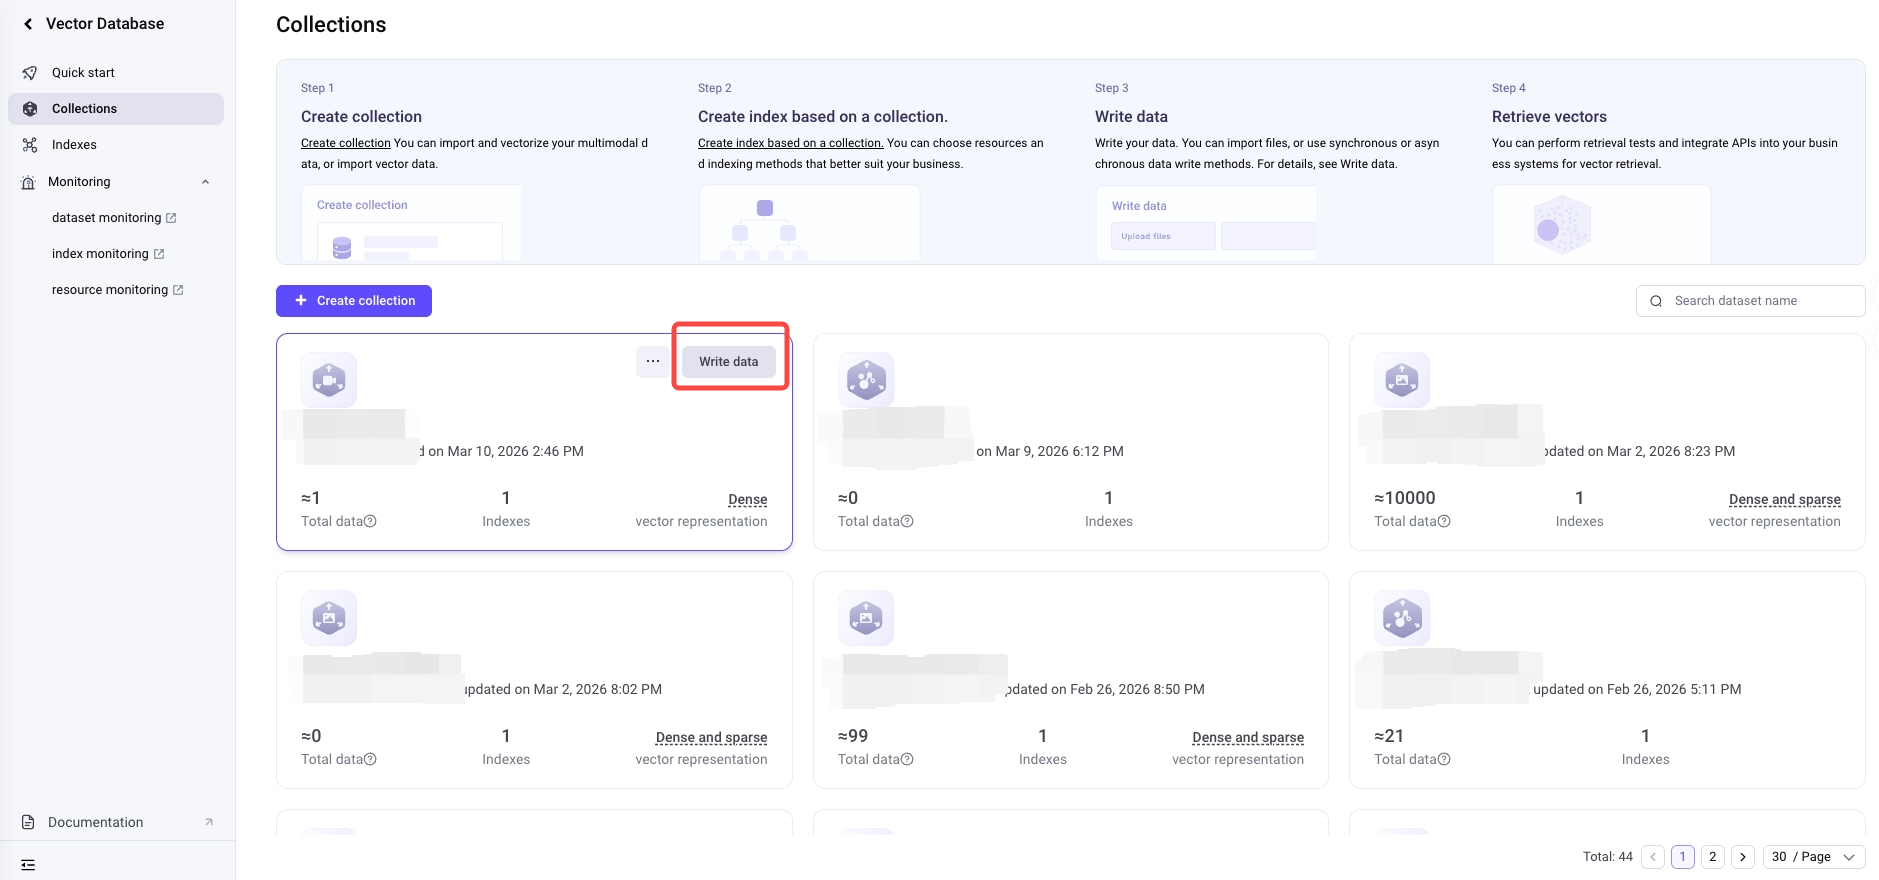Open Quick start in the sidebar
This screenshot has height=880, width=1879.
[x=83, y=73]
